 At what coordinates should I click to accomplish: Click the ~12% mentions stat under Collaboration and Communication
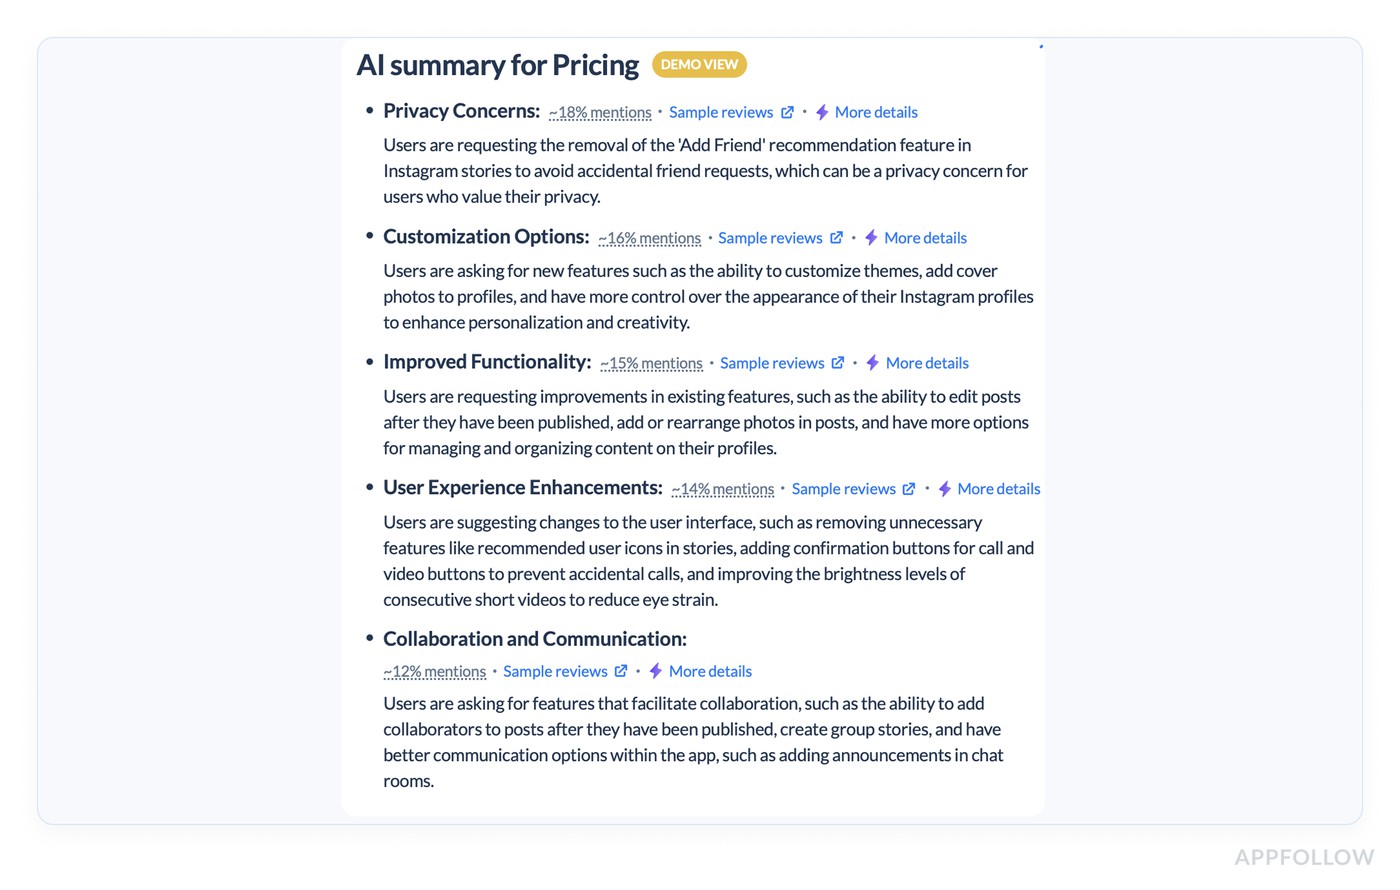click(x=434, y=671)
